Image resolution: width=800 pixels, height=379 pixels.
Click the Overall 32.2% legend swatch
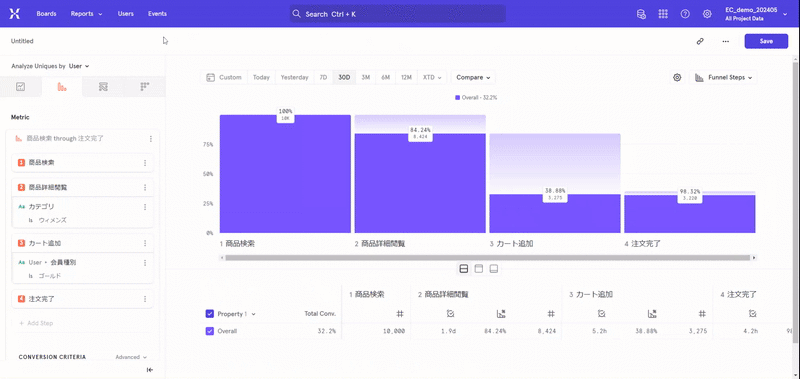(458, 97)
